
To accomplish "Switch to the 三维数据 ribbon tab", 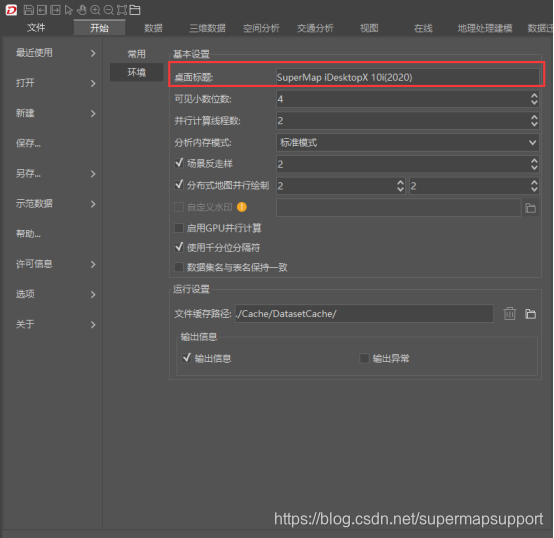I will click(207, 28).
